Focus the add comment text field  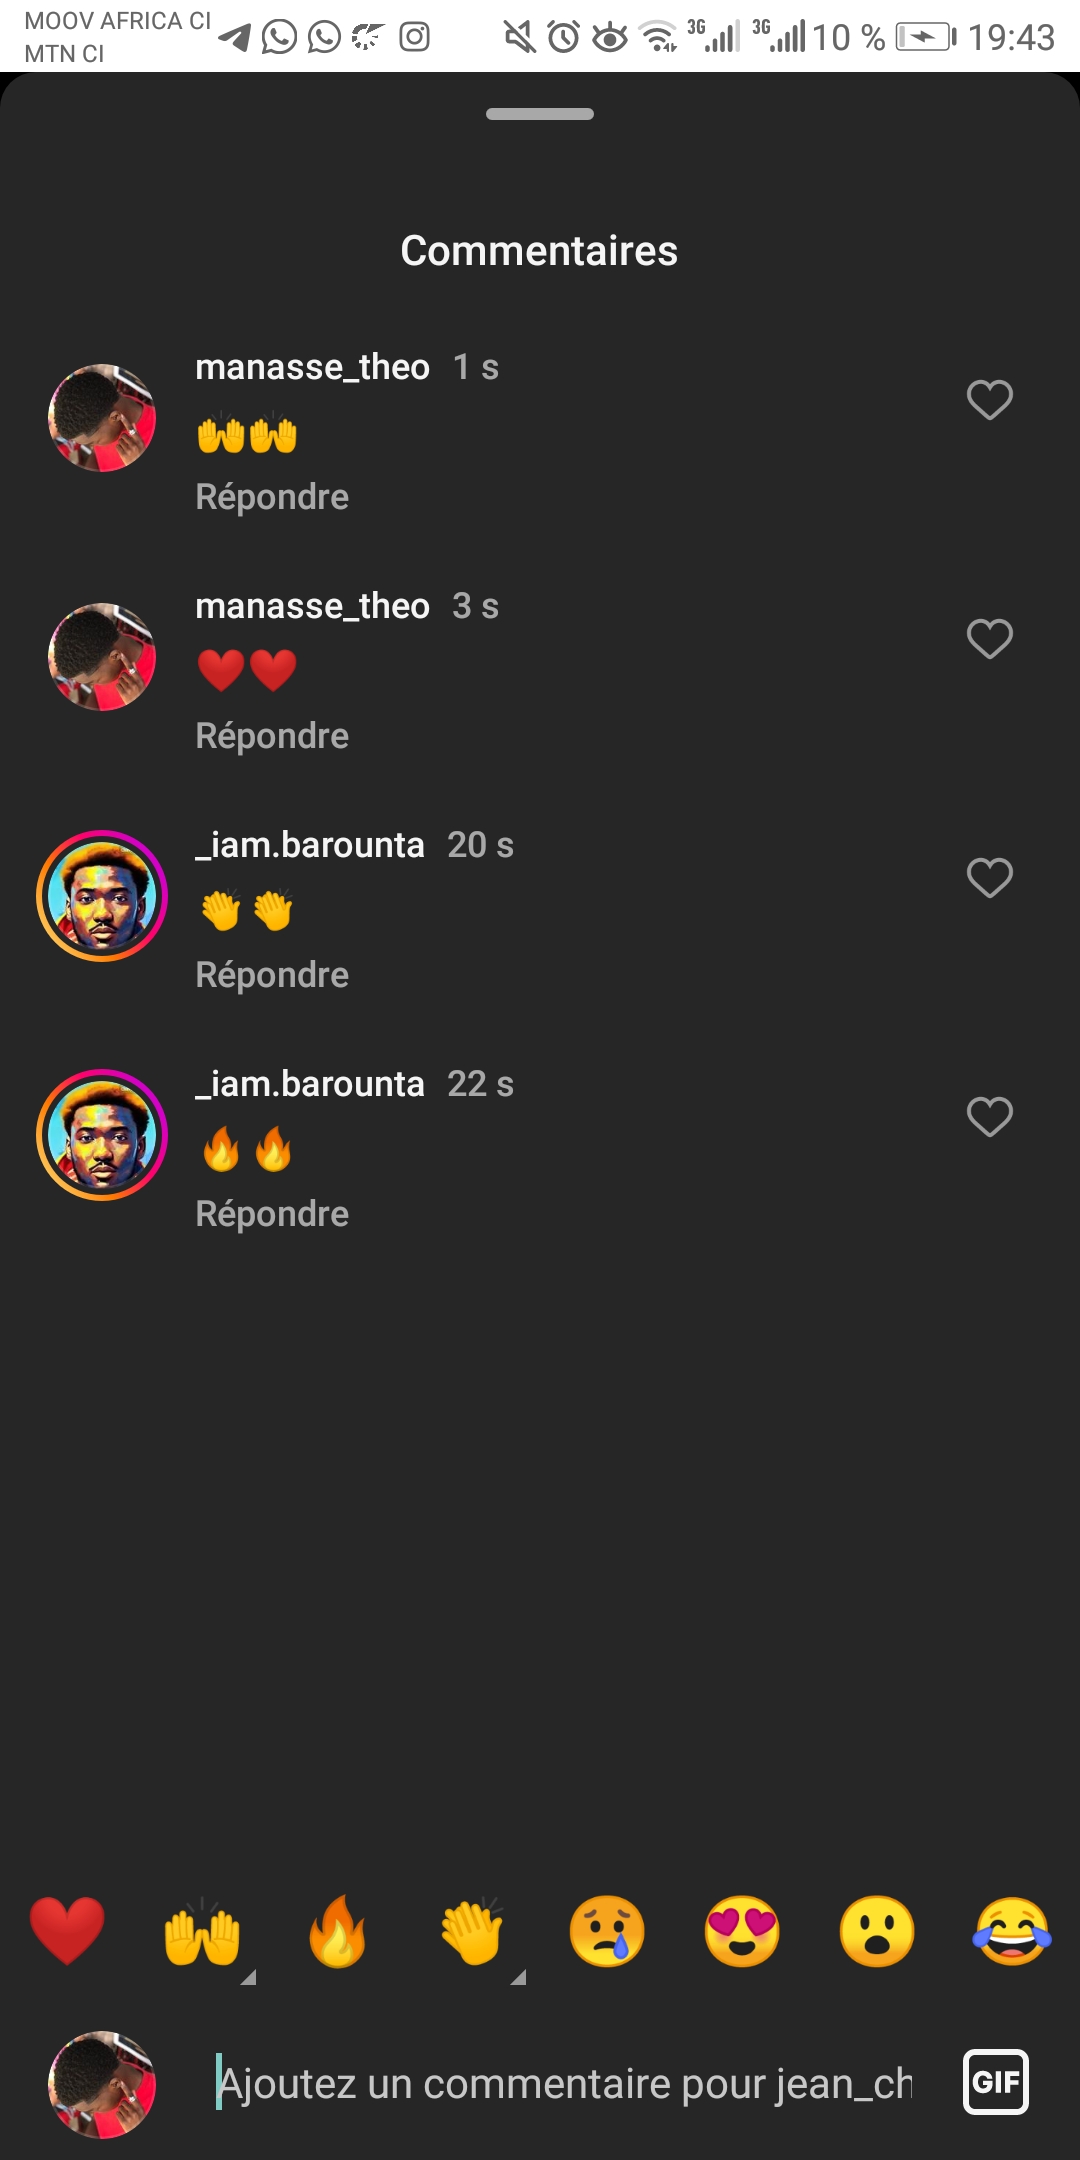click(565, 2084)
